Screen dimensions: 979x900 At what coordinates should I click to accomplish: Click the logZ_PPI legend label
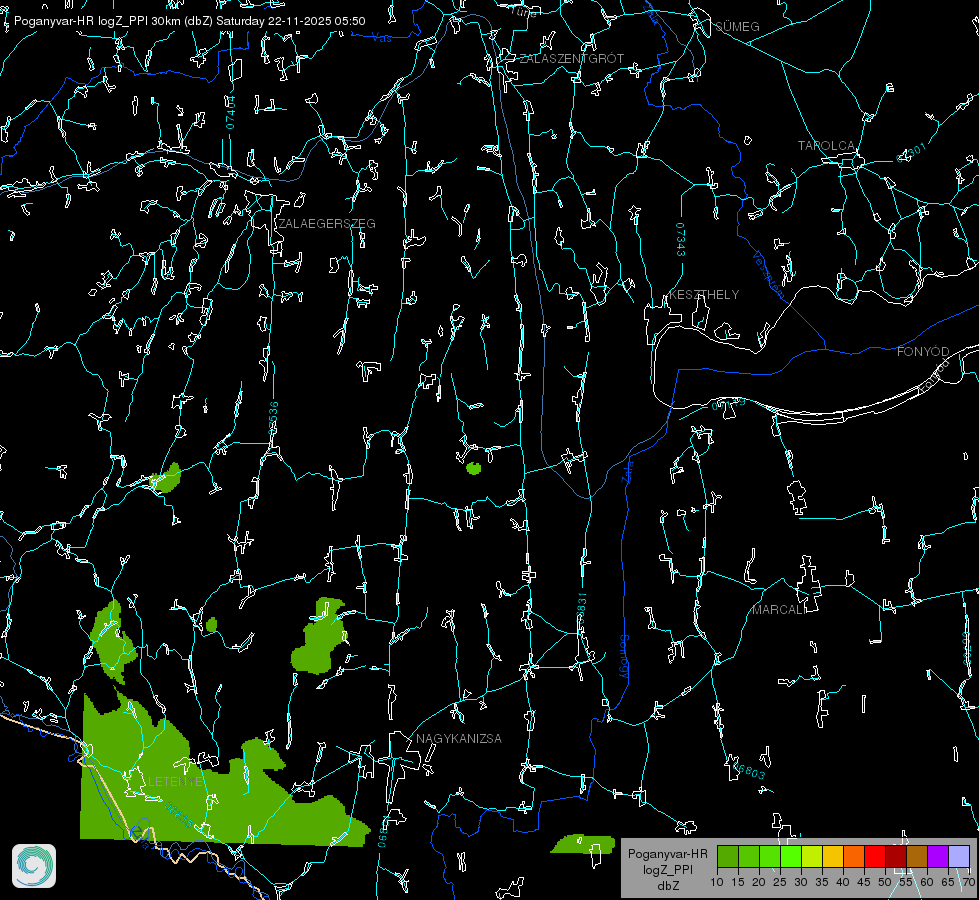click(667, 869)
